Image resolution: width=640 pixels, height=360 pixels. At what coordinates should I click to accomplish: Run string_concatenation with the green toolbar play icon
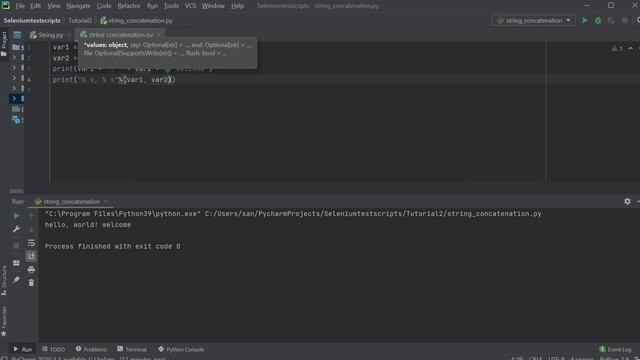coord(584,20)
